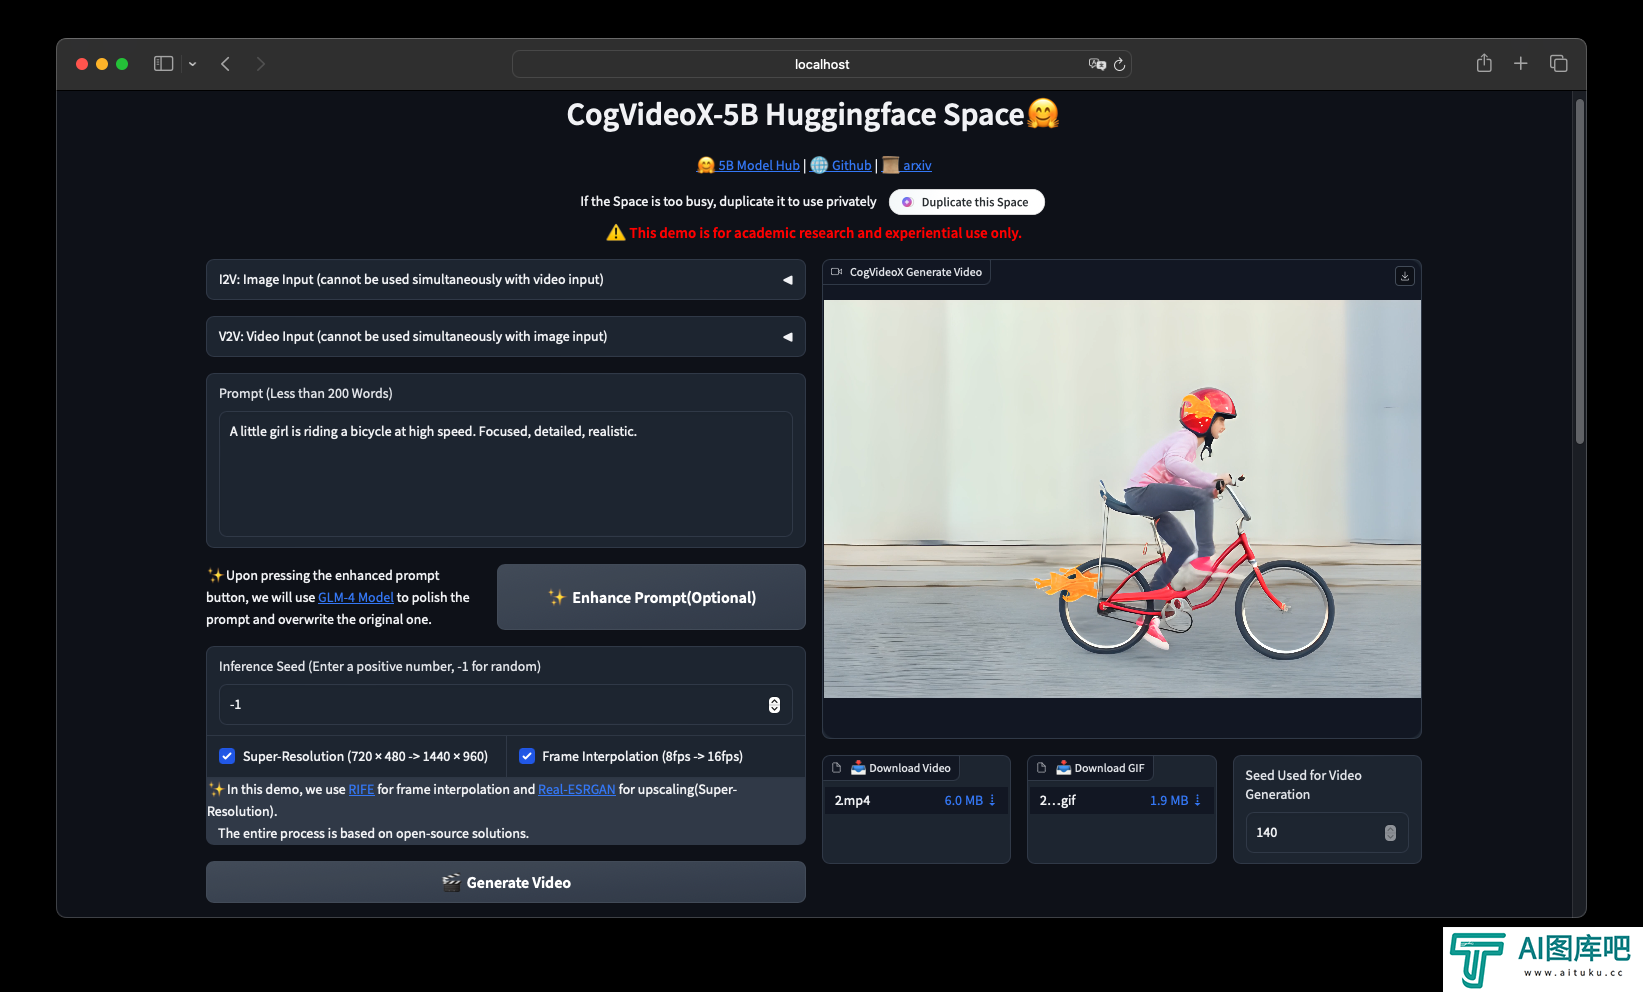Screen dimensions: 1643x992
Task: Click the page vertical scrollbar
Action: (1580, 270)
